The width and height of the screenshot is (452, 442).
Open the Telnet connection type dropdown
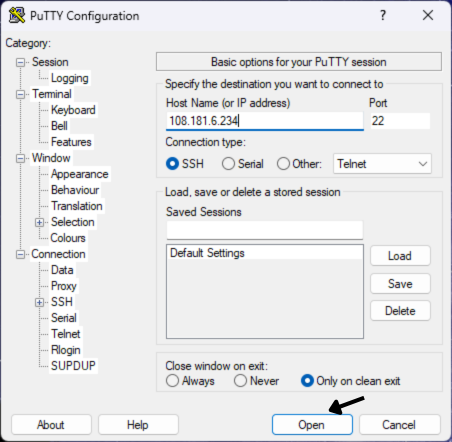(x=382, y=164)
